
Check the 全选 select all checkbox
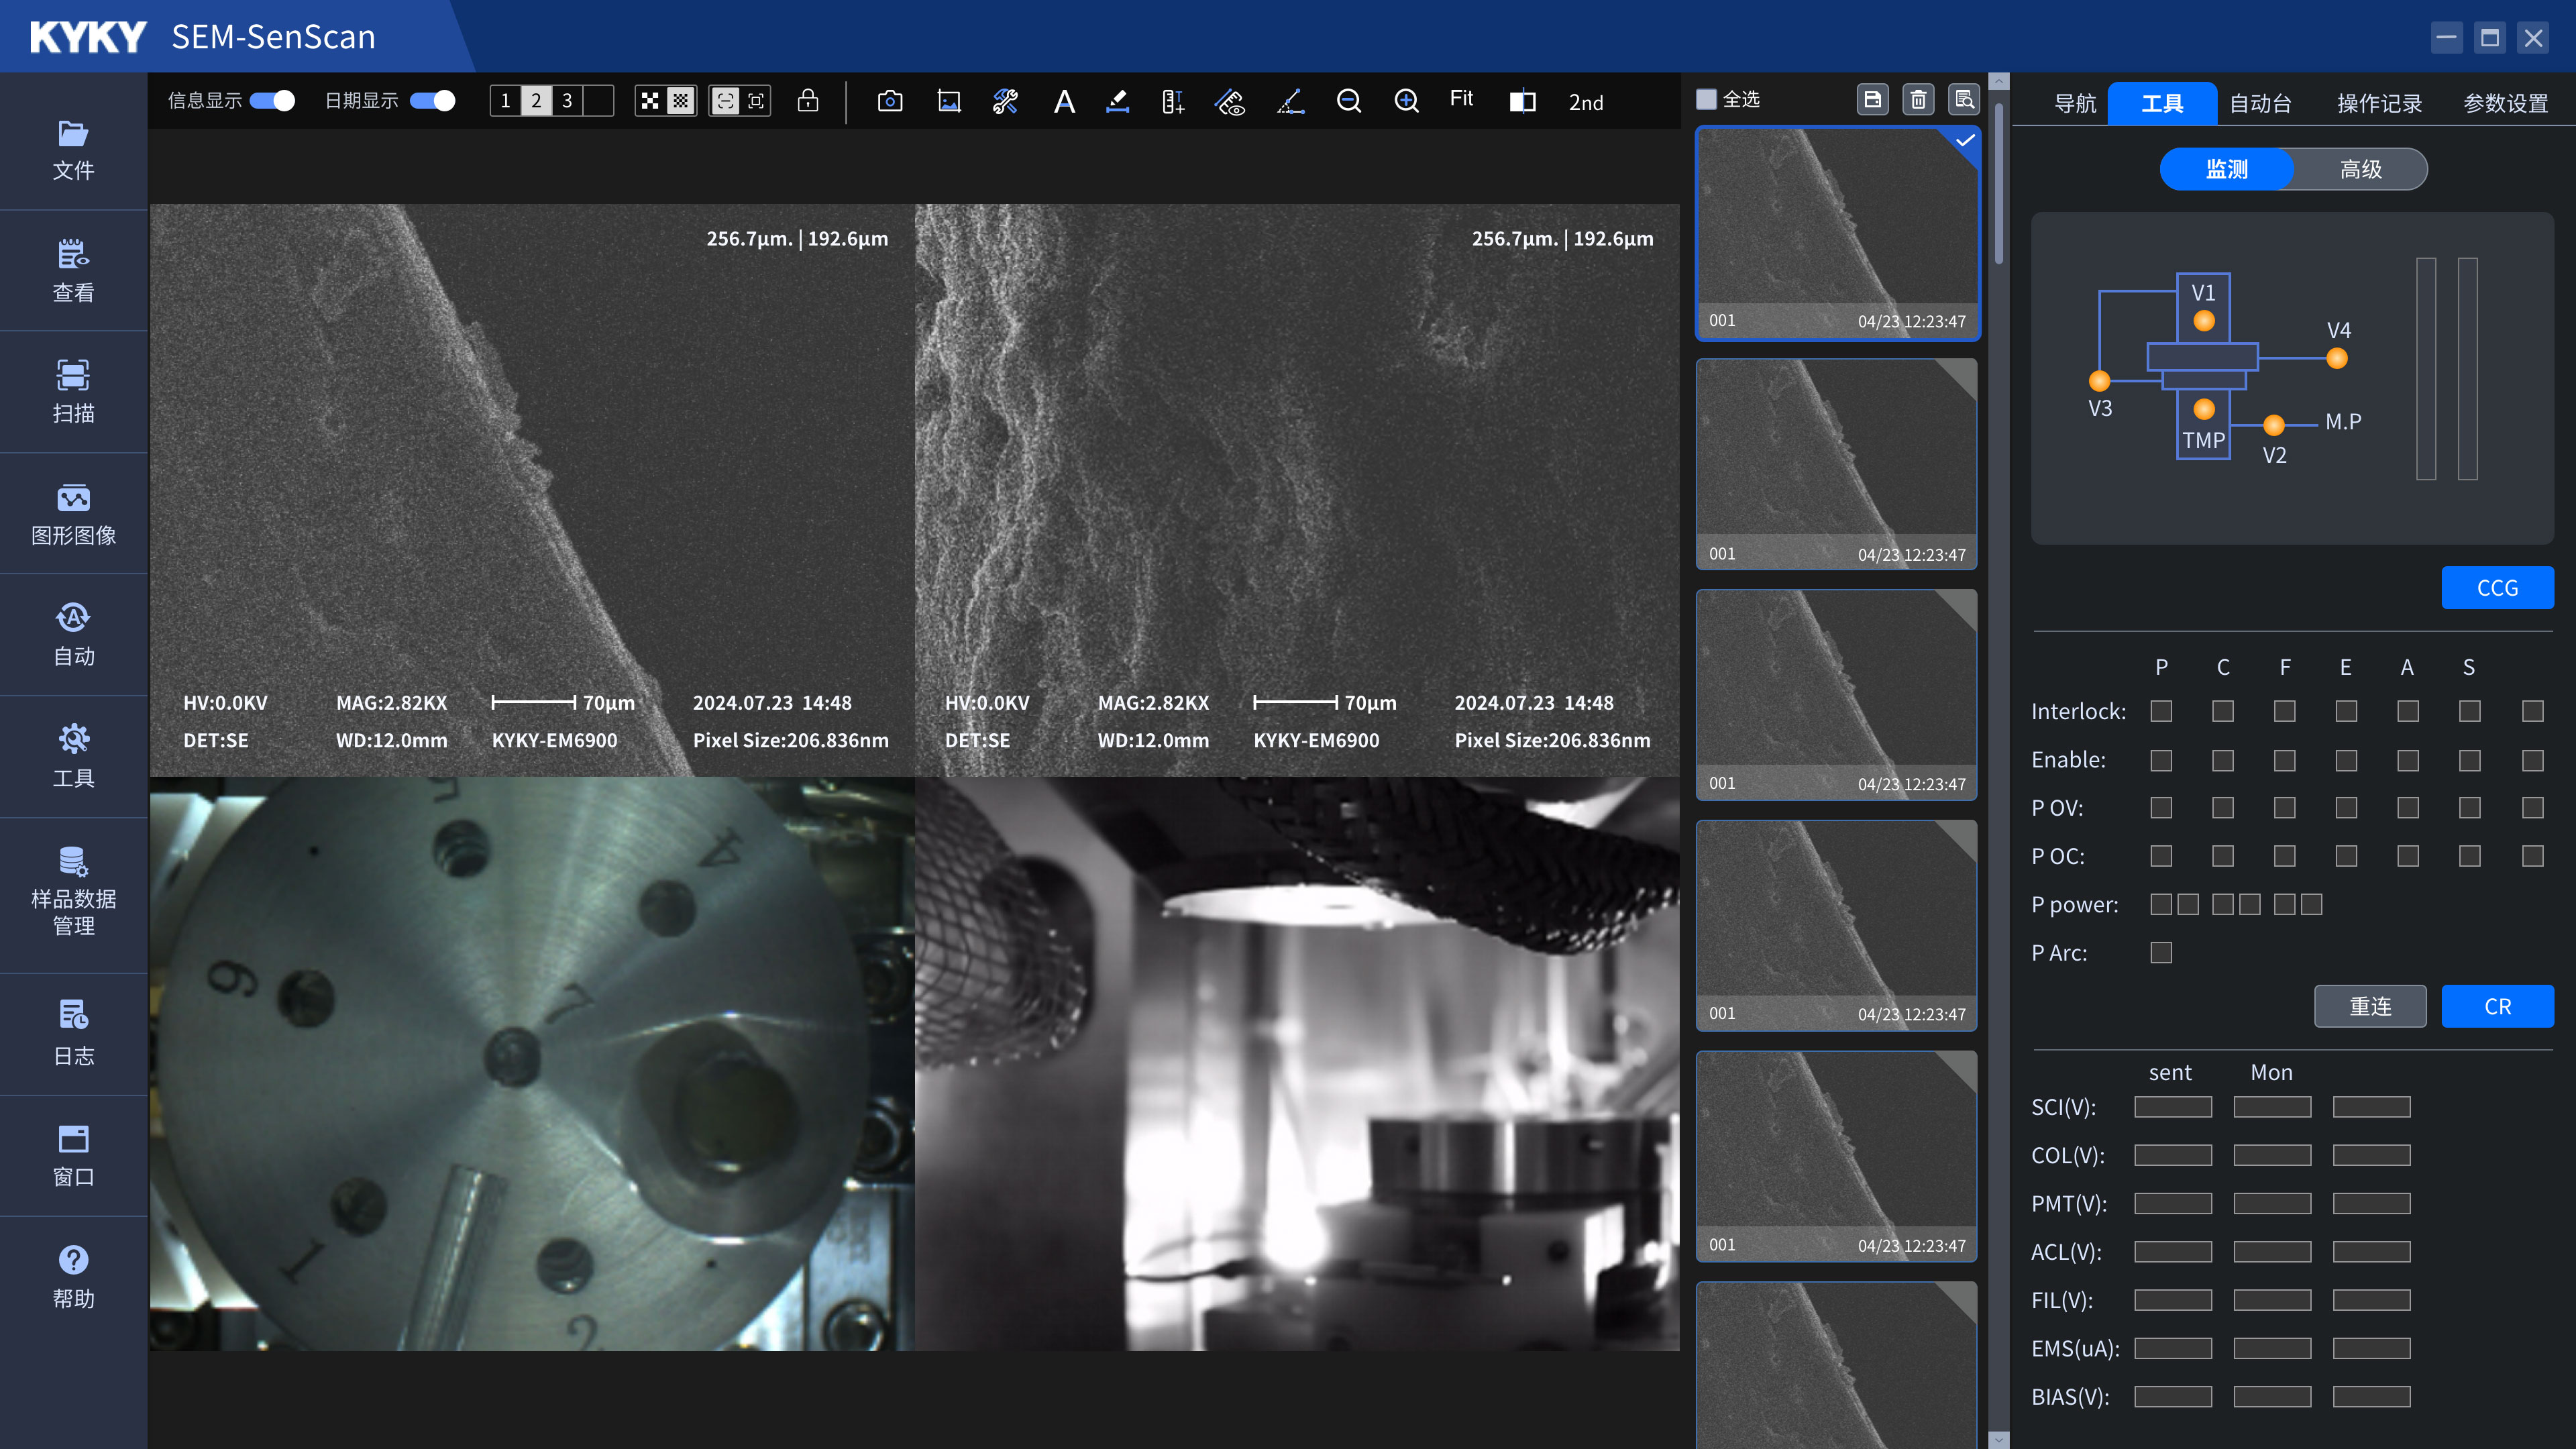1707,99
